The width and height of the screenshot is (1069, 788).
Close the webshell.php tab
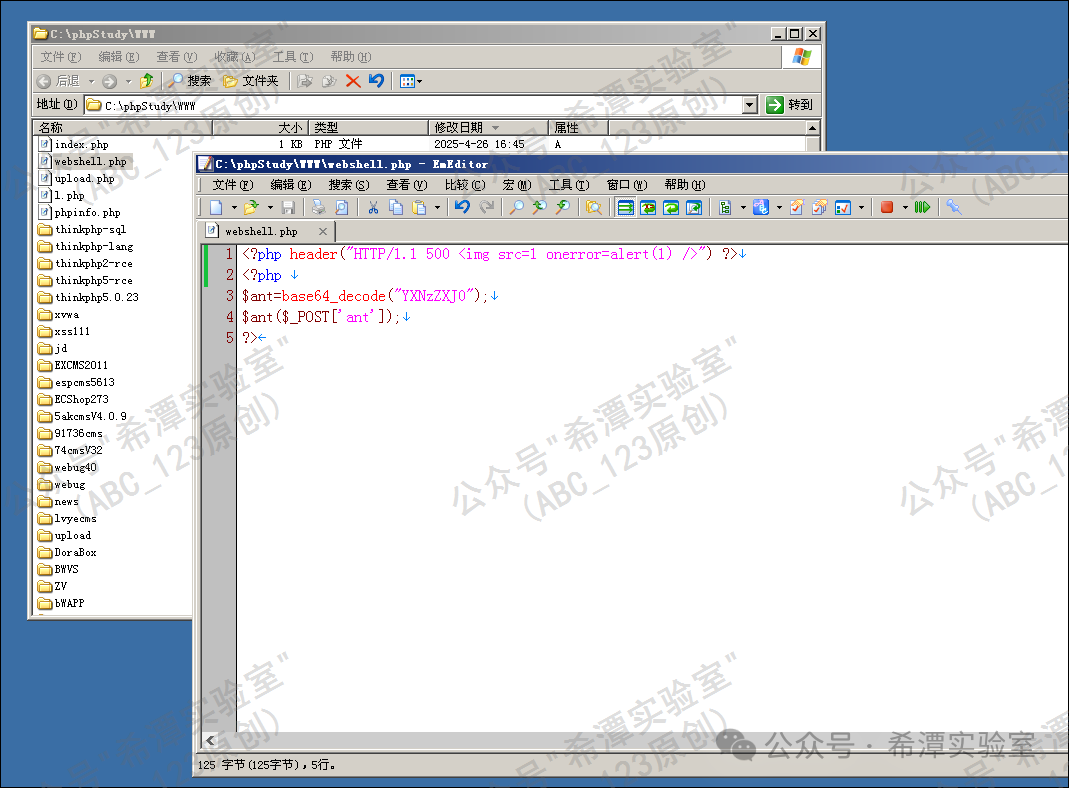coord(323,231)
